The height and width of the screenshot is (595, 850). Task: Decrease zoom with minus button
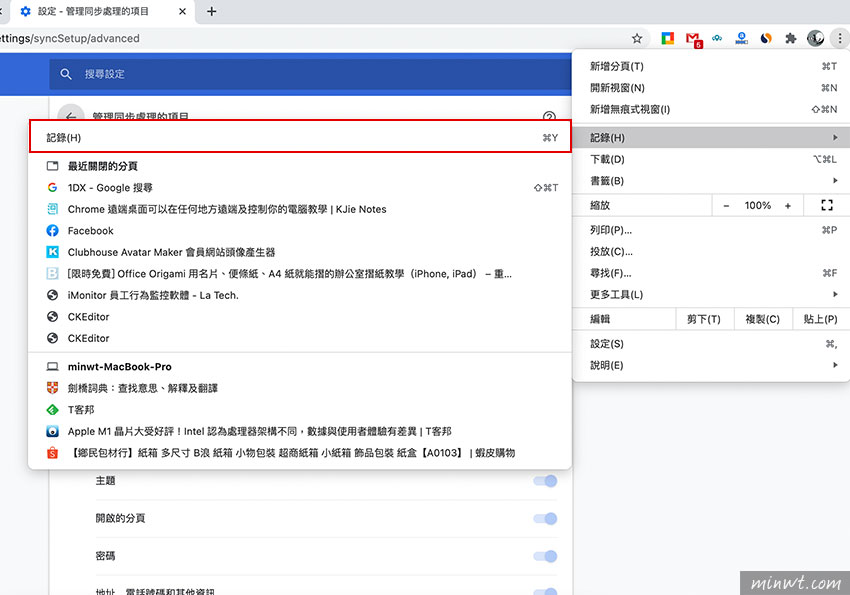point(726,206)
